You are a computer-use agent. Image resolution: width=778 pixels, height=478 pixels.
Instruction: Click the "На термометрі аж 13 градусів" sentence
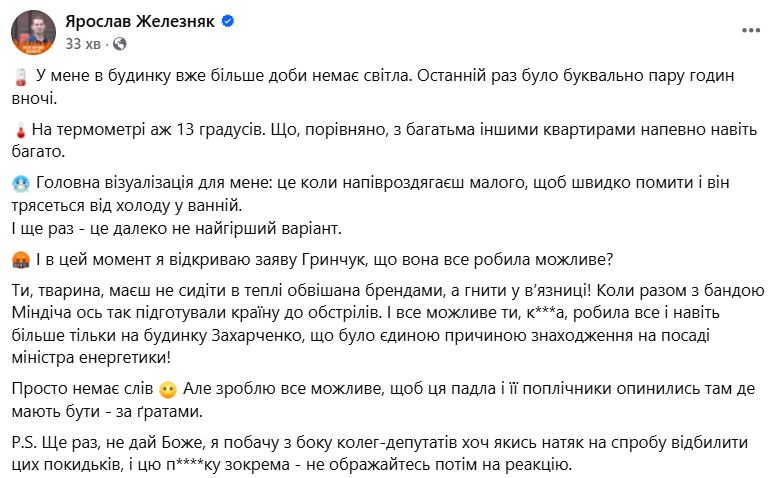pyautogui.click(x=160, y=131)
